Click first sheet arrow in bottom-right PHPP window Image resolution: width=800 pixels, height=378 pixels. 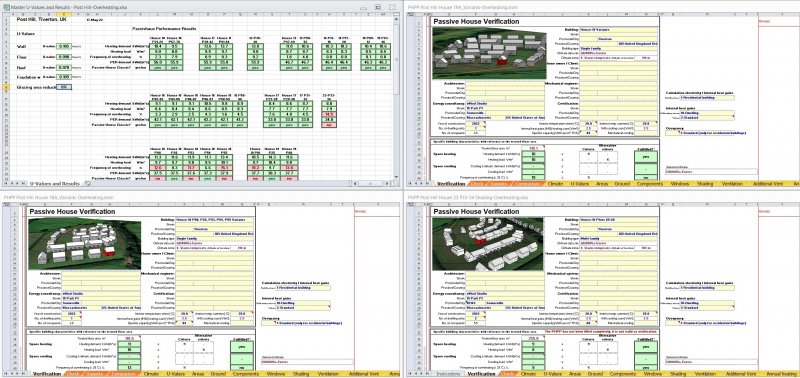click(x=410, y=373)
